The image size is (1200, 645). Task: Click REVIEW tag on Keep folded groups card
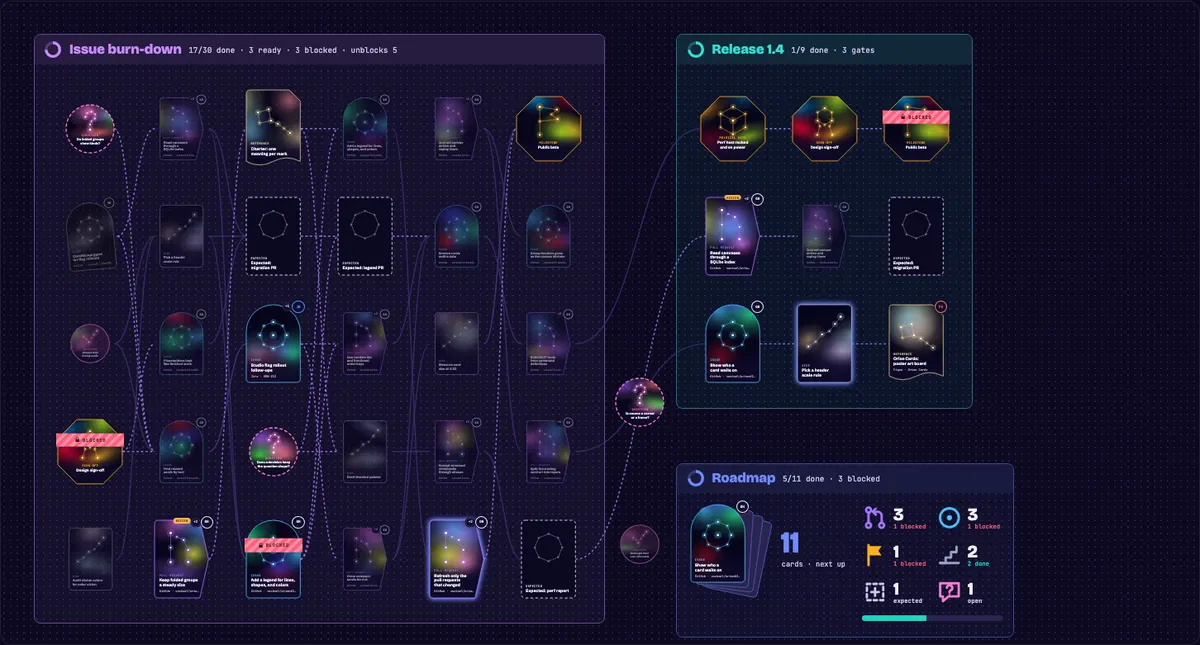(183, 521)
